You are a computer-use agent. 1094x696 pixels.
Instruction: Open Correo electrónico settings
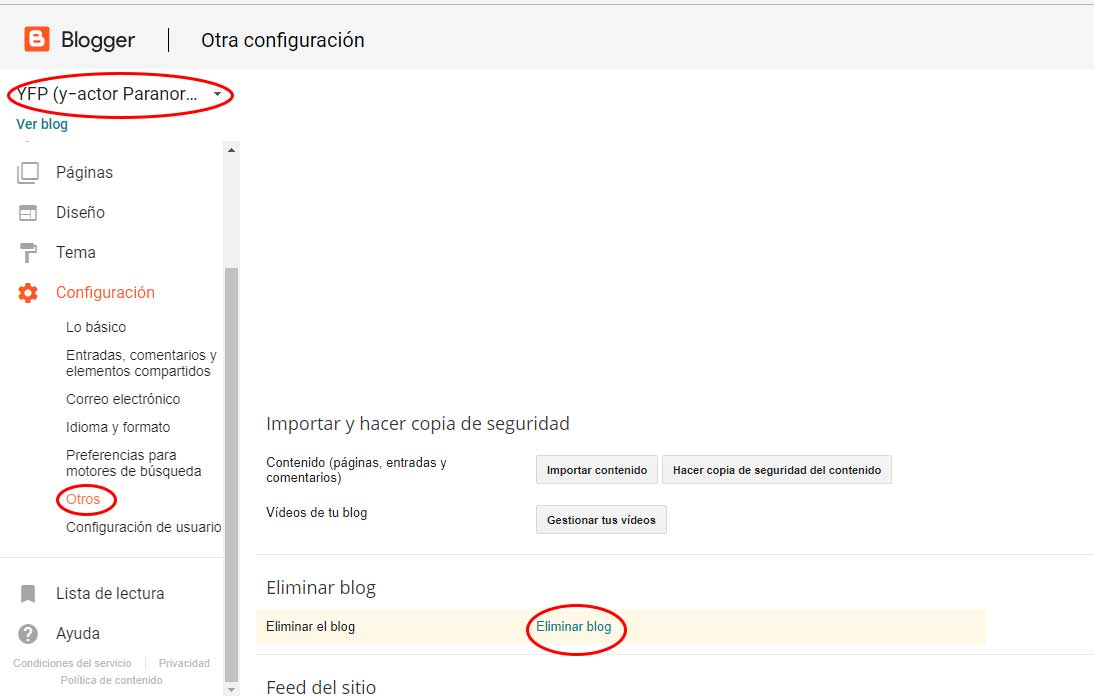(123, 399)
